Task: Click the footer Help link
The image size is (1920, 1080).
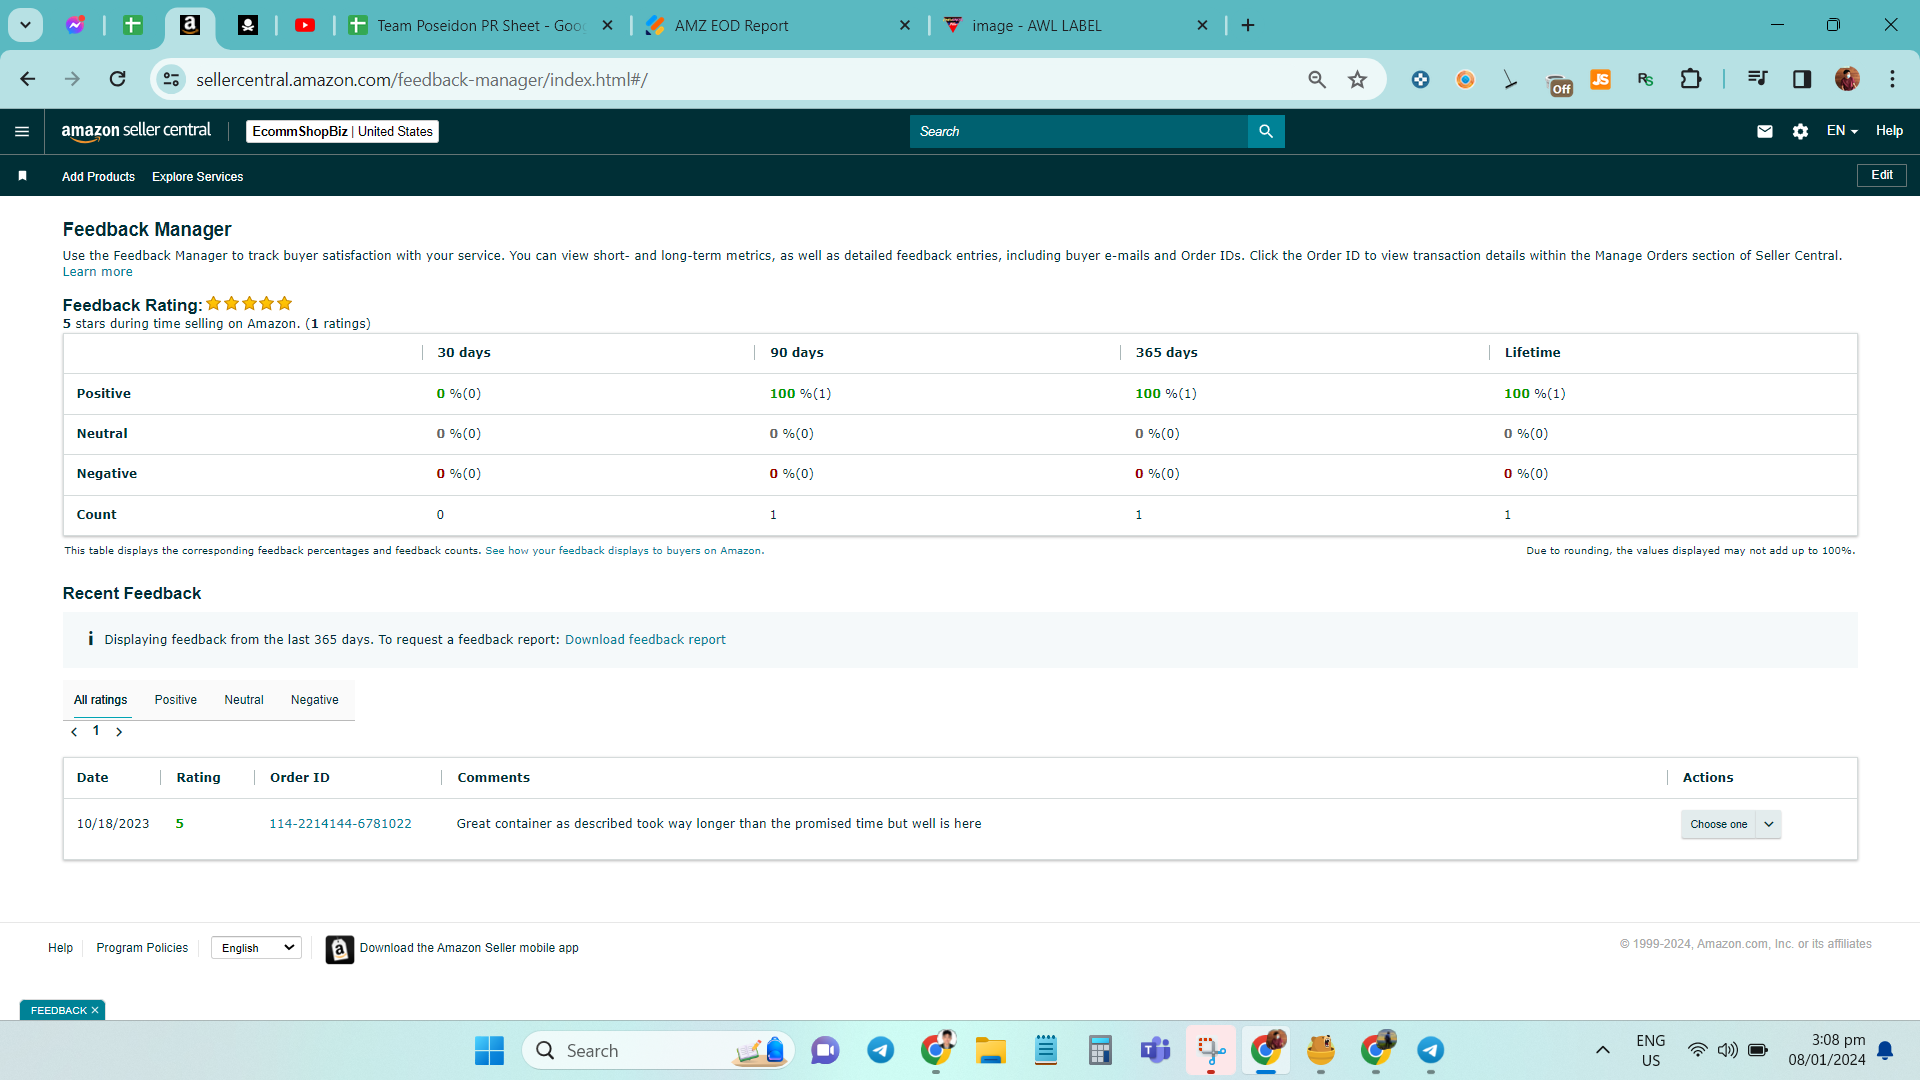Action: click(60, 948)
